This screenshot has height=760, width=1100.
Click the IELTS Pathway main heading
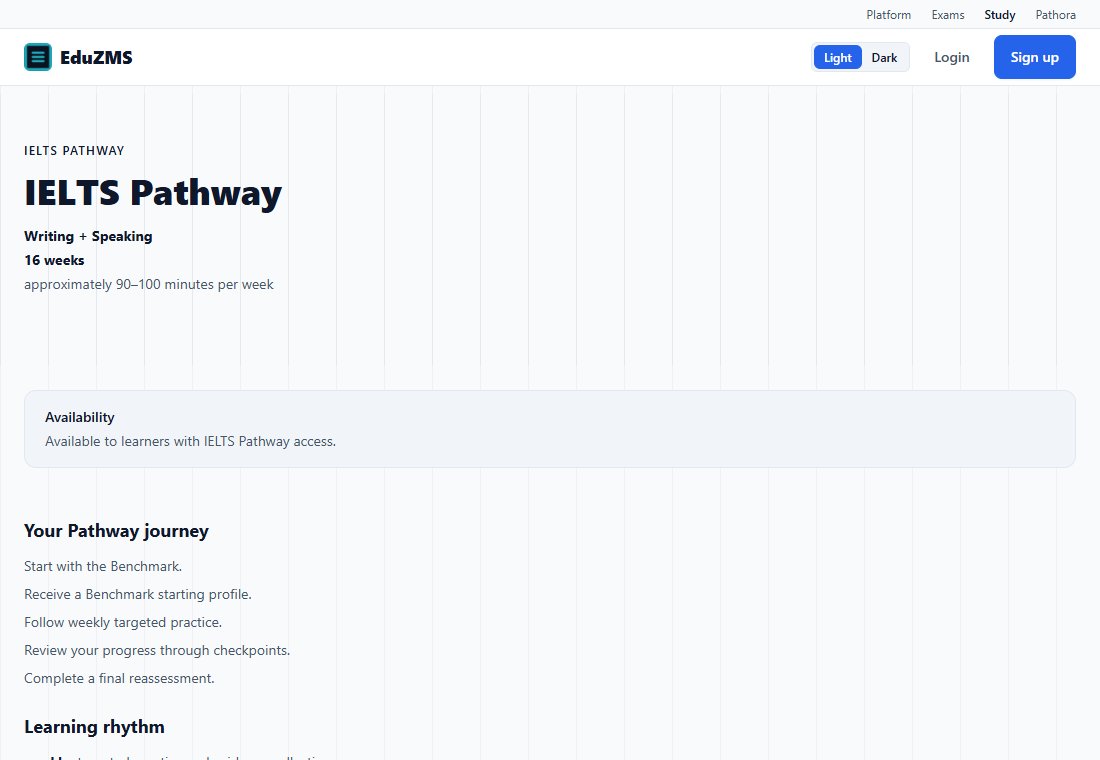click(x=153, y=192)
